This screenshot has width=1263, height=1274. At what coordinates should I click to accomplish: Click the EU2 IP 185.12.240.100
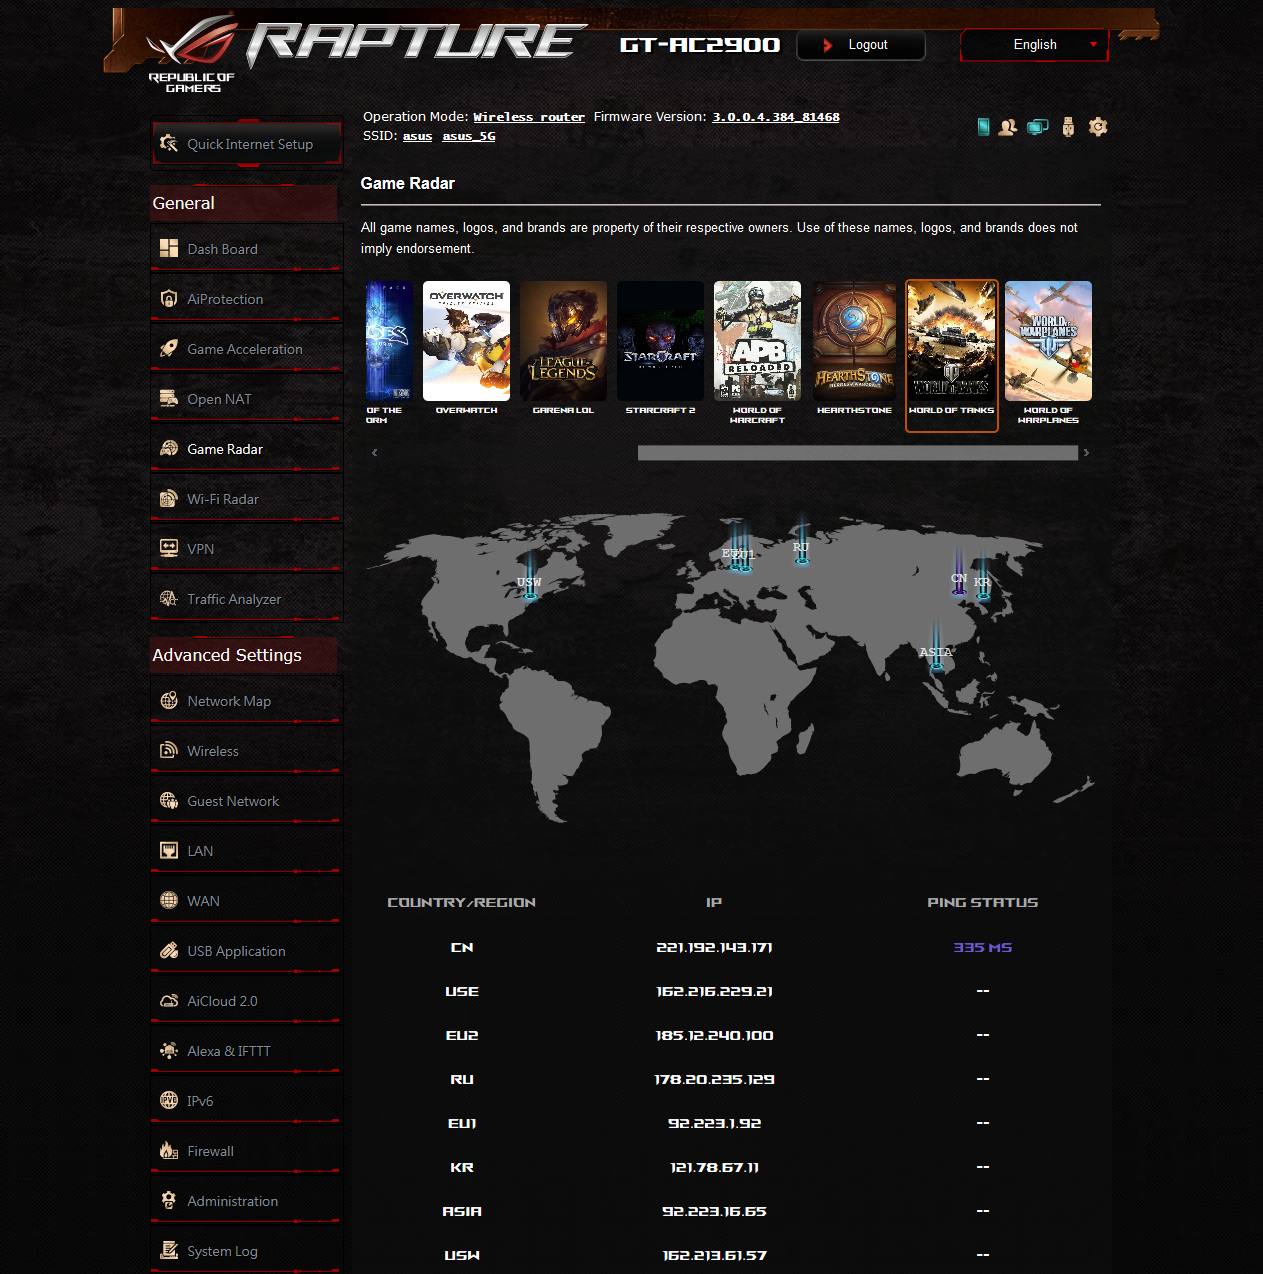(714, 1035)
